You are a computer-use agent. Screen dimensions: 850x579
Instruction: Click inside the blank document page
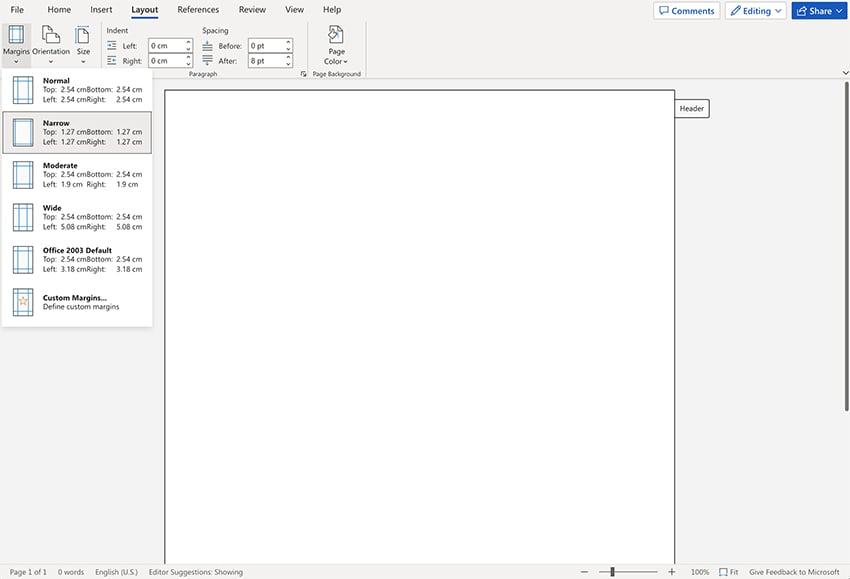420,327
